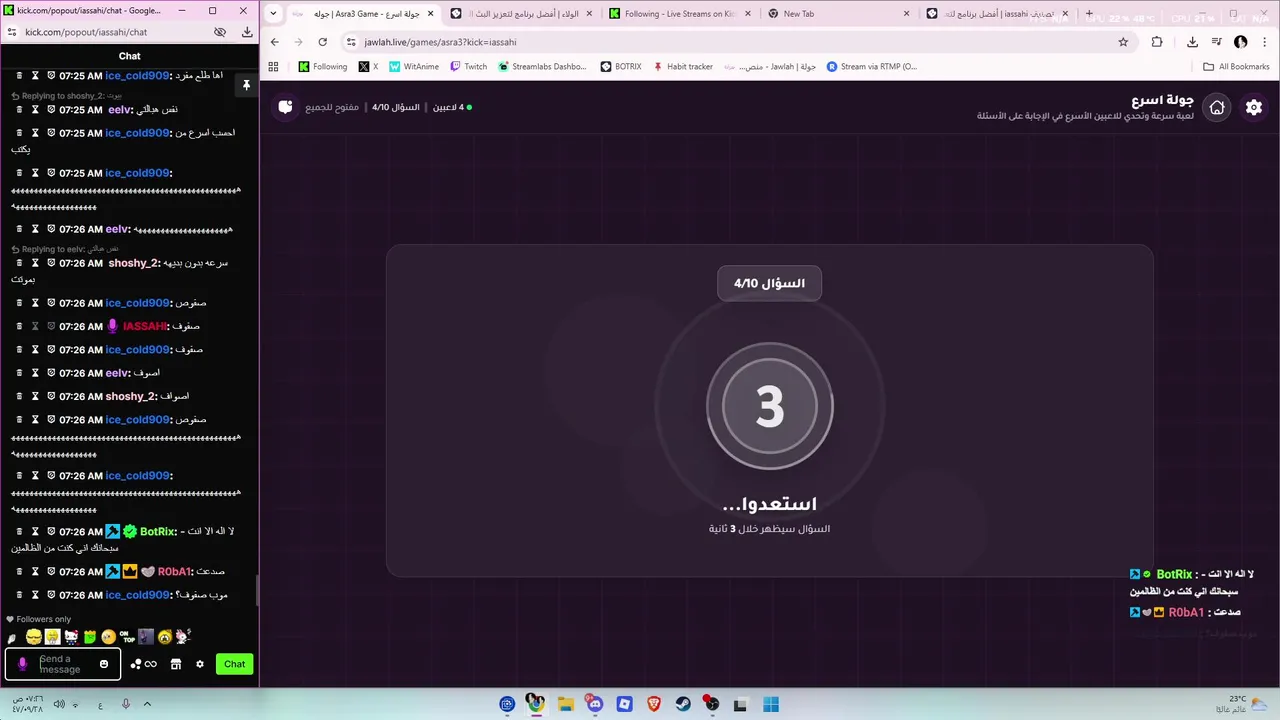
Task: Open the channel points bubbles icon
Action: [x=136, y=664]
